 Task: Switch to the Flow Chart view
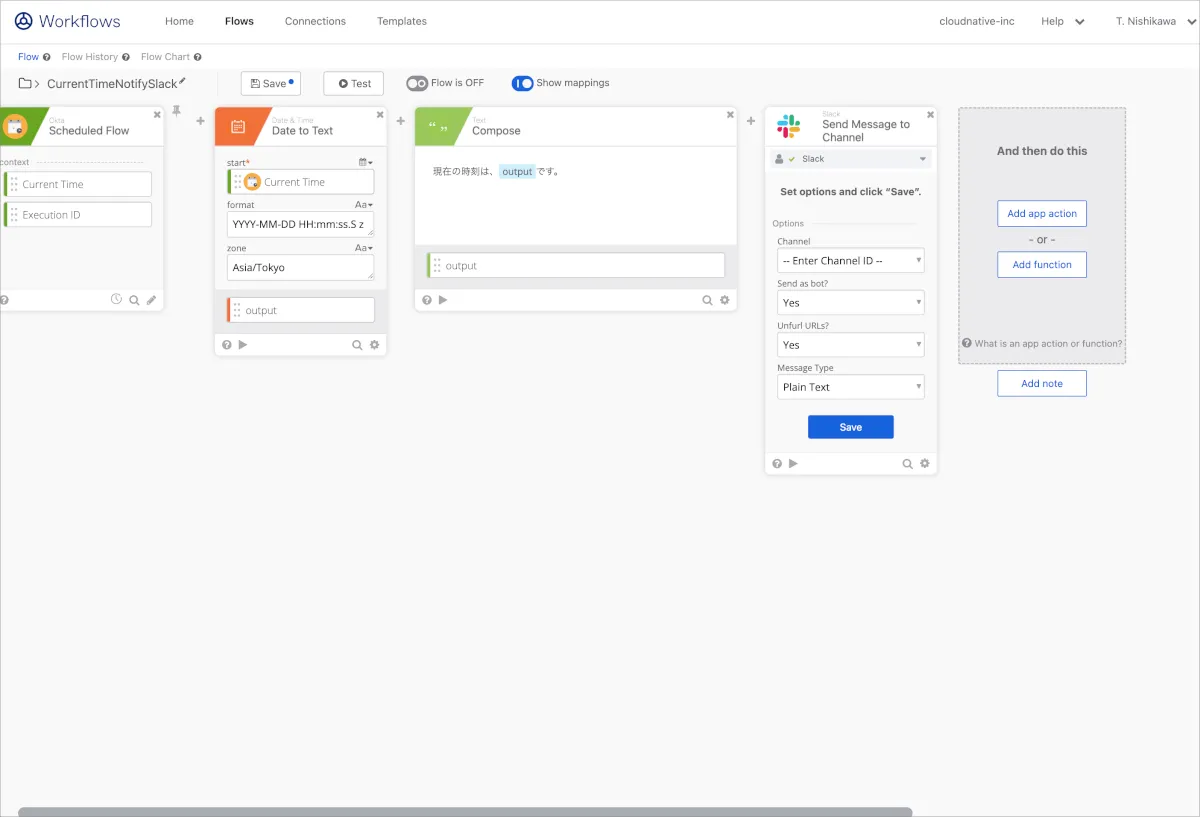(165, 57)
